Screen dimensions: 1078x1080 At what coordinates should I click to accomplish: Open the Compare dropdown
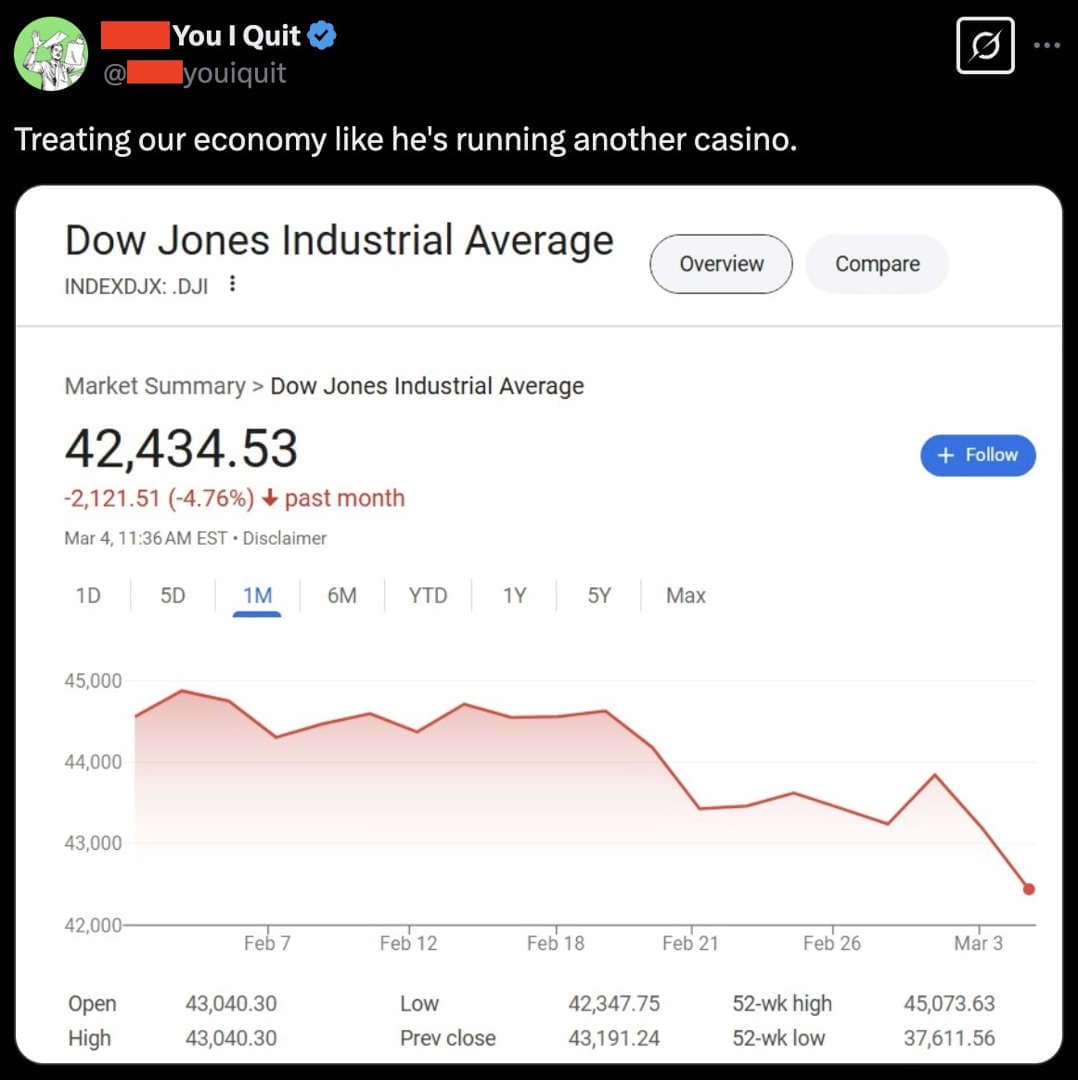[876, 264]
